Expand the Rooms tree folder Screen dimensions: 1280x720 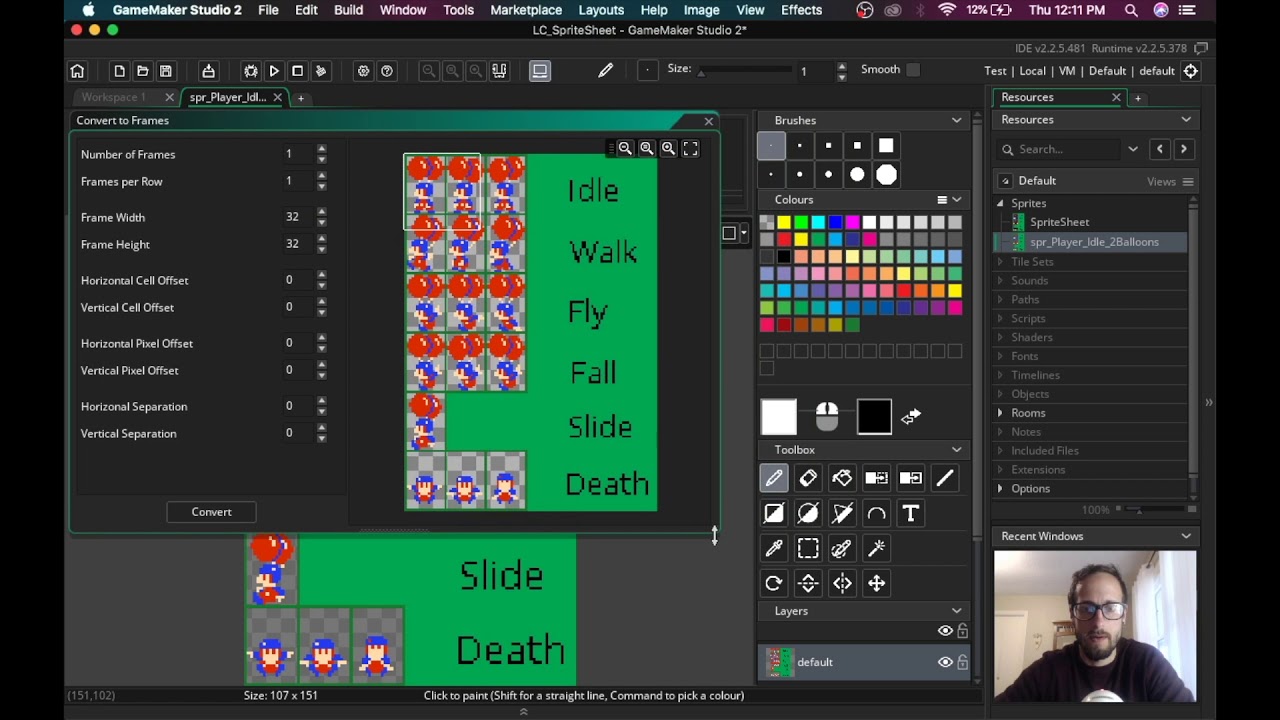pos(1000,413)
